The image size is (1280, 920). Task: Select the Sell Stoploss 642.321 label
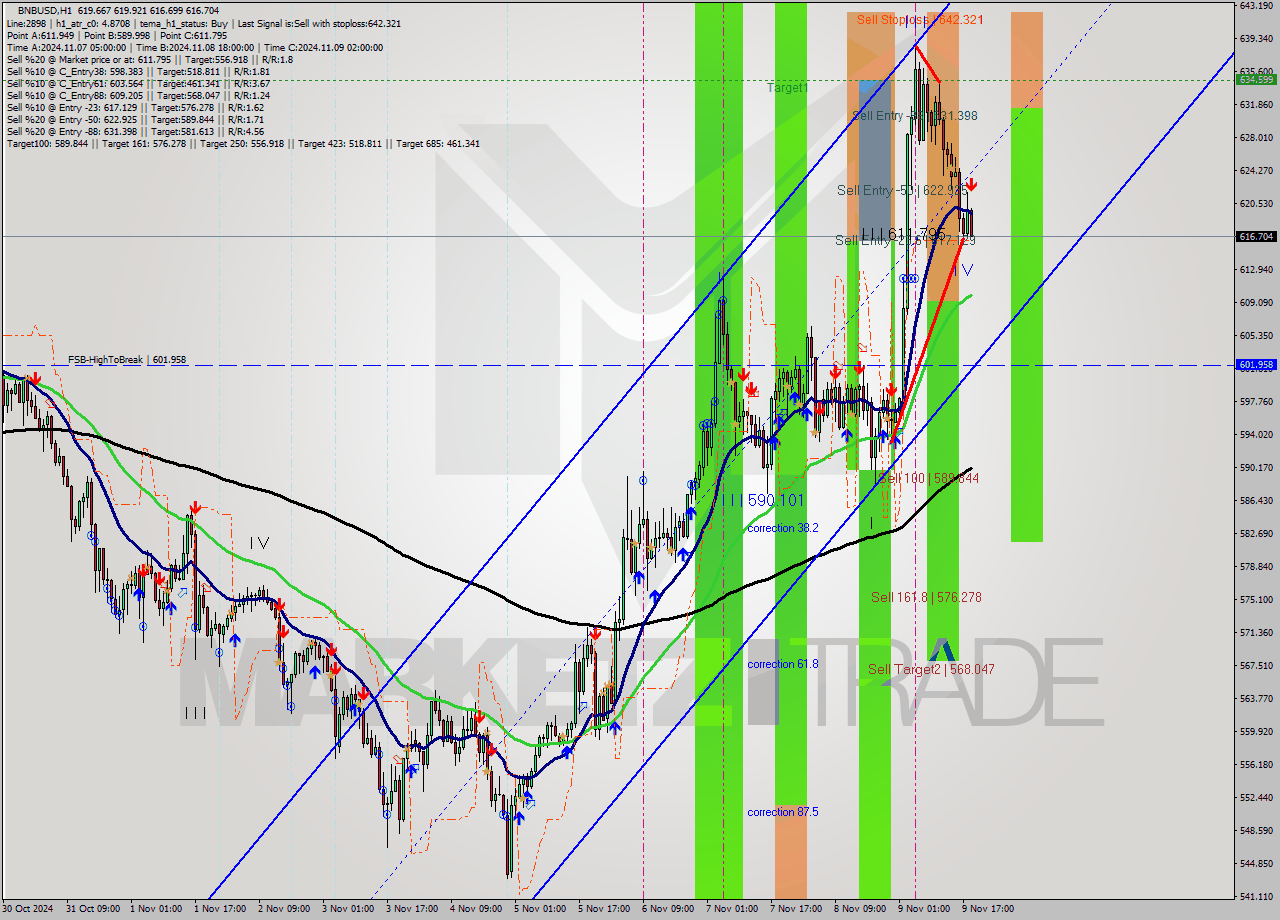(x=919, y=19)
